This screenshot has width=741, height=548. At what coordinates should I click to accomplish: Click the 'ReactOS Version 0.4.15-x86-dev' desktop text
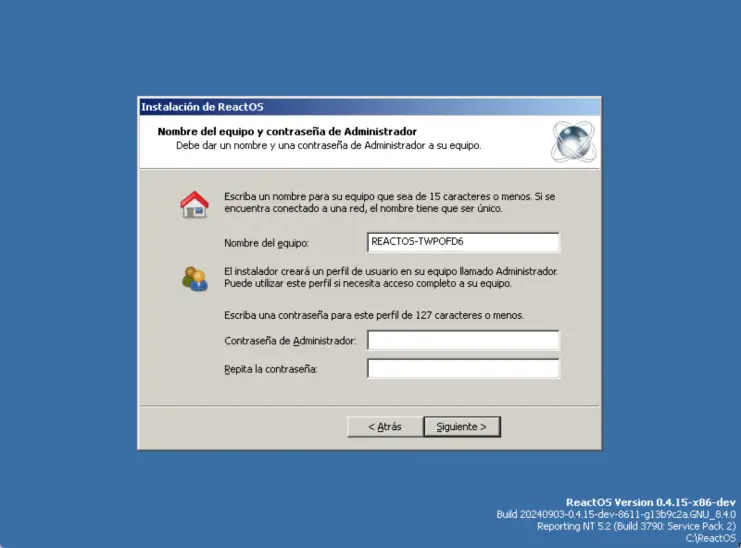point(651,502)
